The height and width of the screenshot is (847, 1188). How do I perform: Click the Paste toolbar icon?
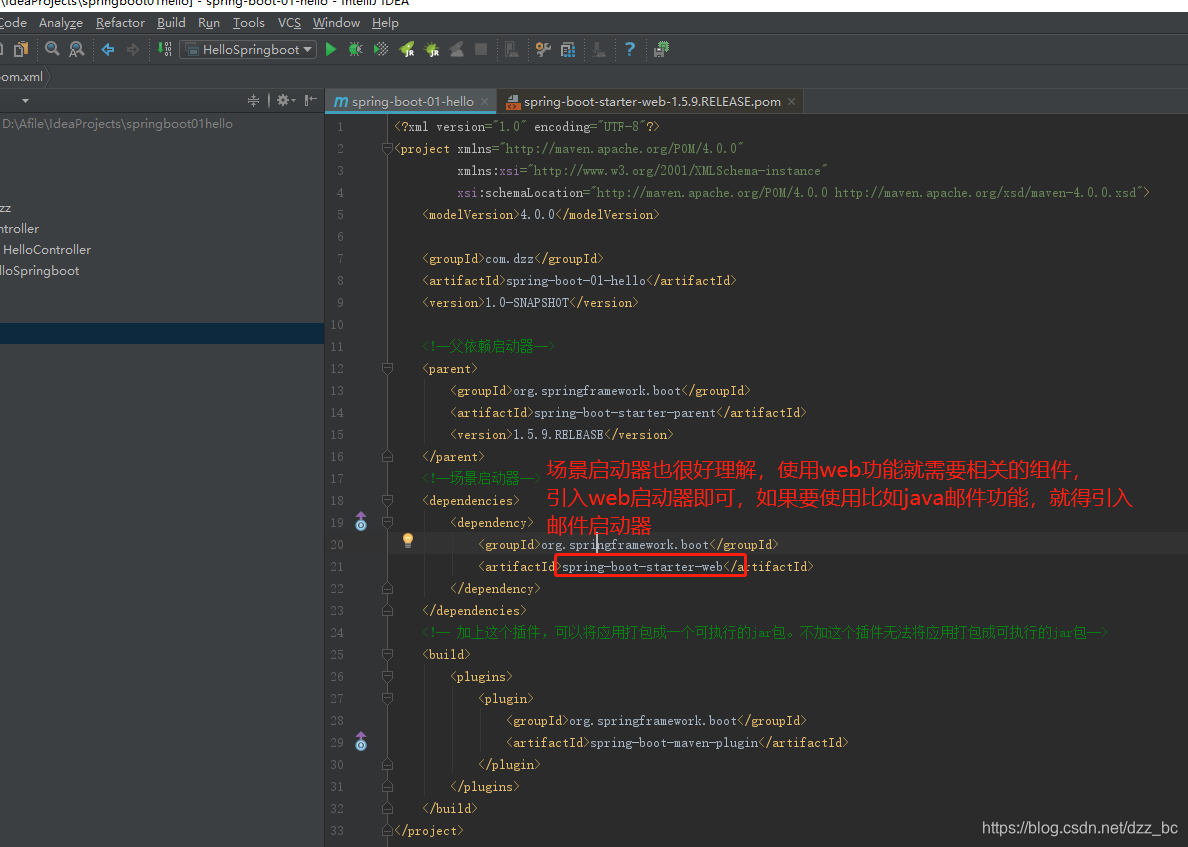coord(21,49)
